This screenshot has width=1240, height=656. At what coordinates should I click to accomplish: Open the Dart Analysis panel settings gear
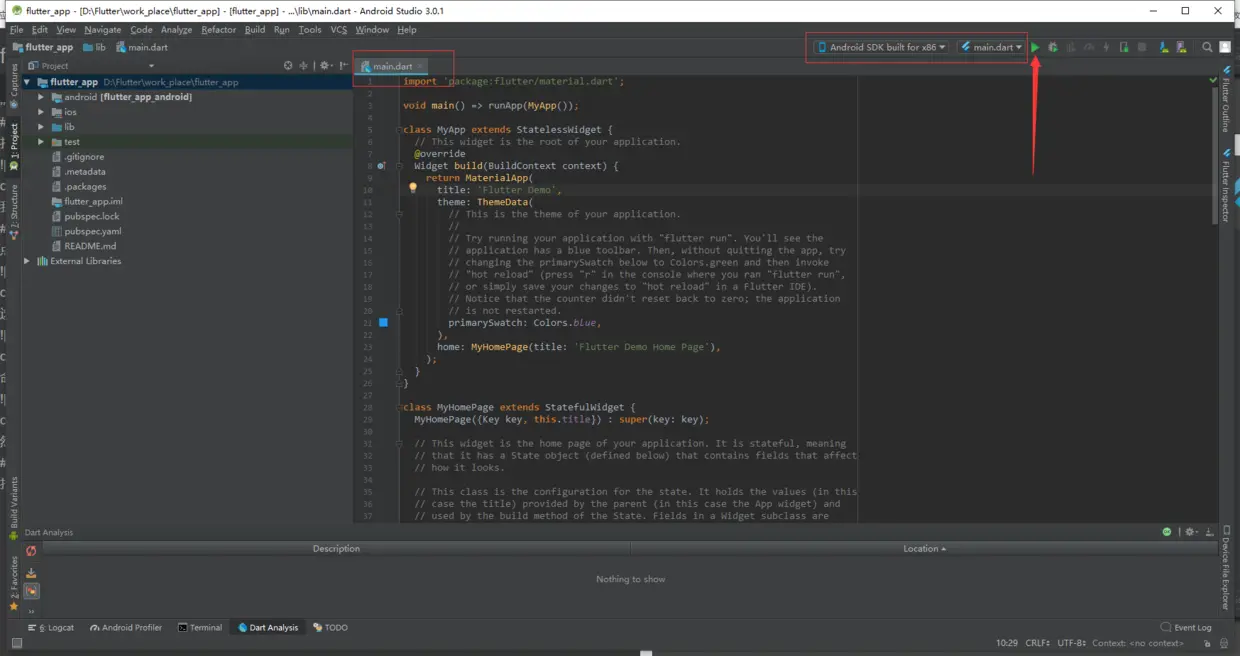click(x=1188, y=532)
